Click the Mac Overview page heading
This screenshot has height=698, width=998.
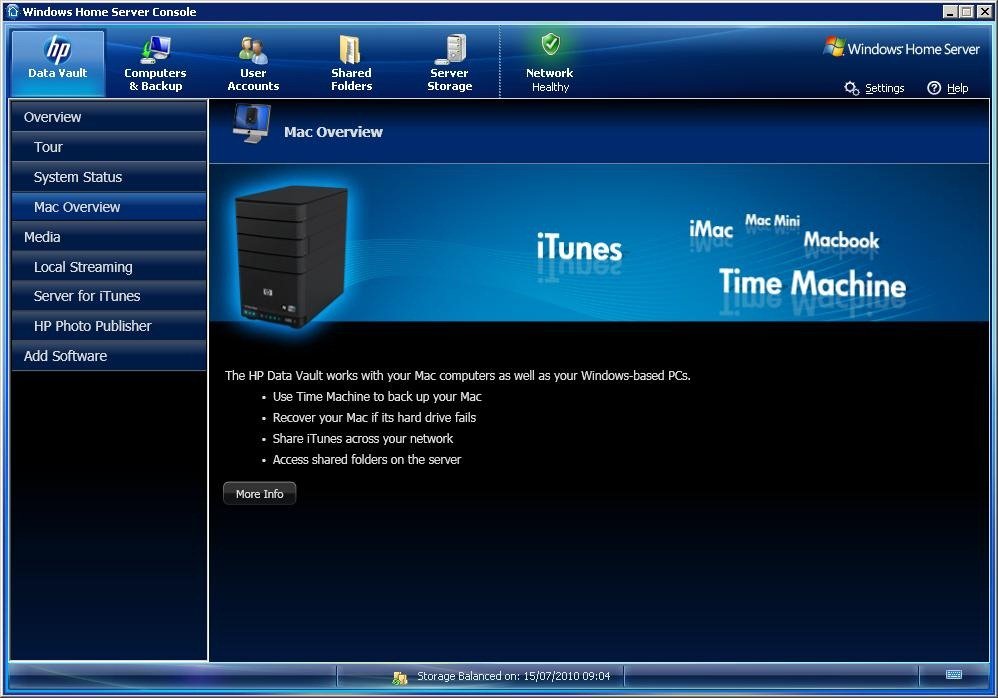point(334,132)
